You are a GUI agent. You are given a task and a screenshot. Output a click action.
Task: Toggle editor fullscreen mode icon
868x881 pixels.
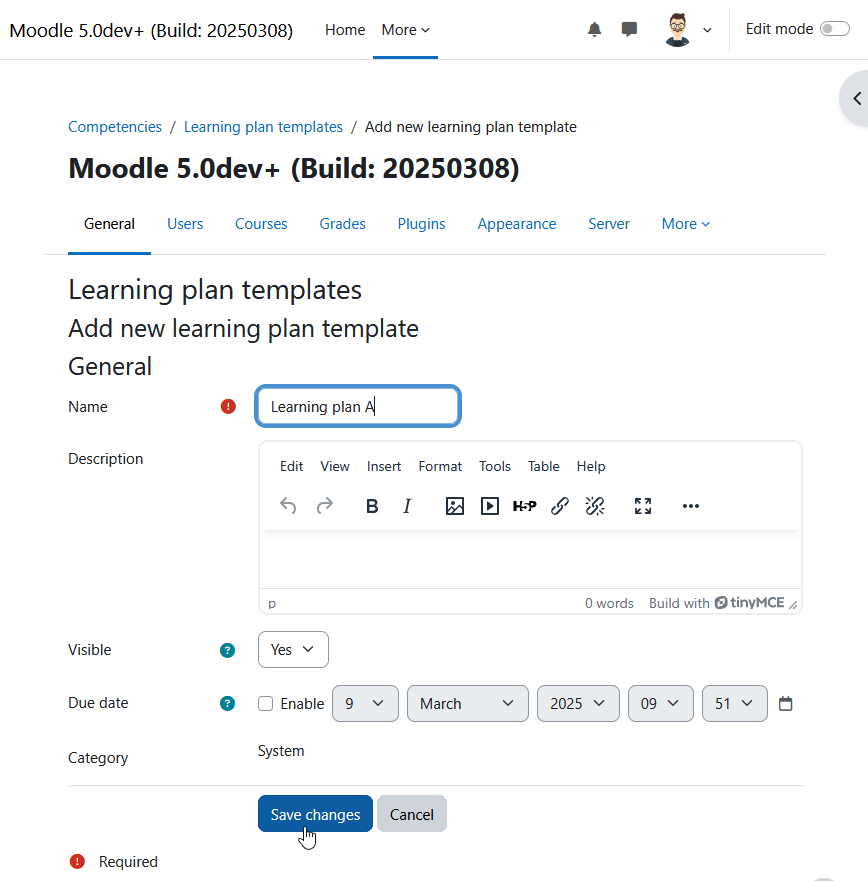pyautogui.click(x=643, y=506)
